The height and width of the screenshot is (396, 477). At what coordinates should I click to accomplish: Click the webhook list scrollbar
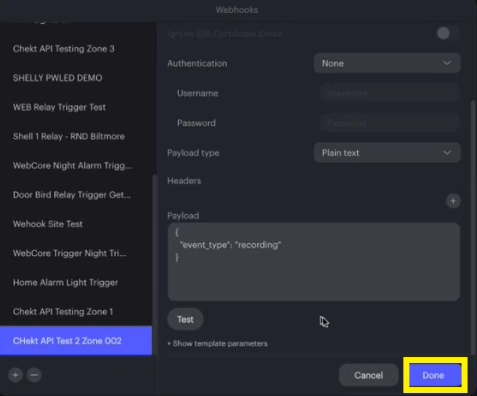click(x=154, y=265)
